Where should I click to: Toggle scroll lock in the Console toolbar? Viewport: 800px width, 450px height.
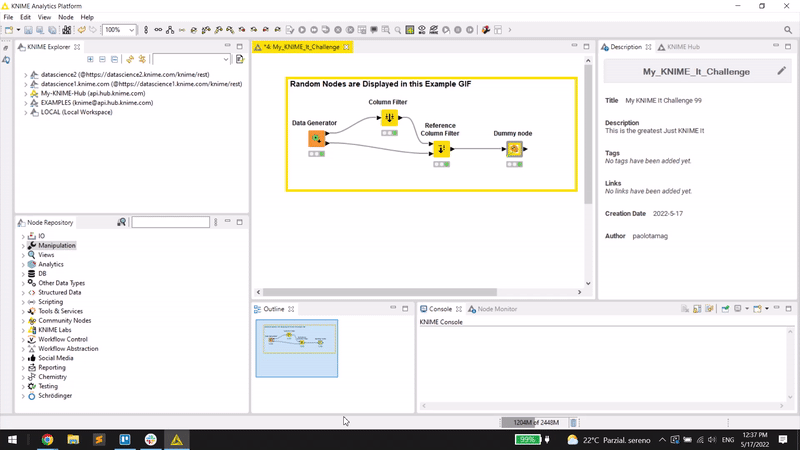point(697,309)
